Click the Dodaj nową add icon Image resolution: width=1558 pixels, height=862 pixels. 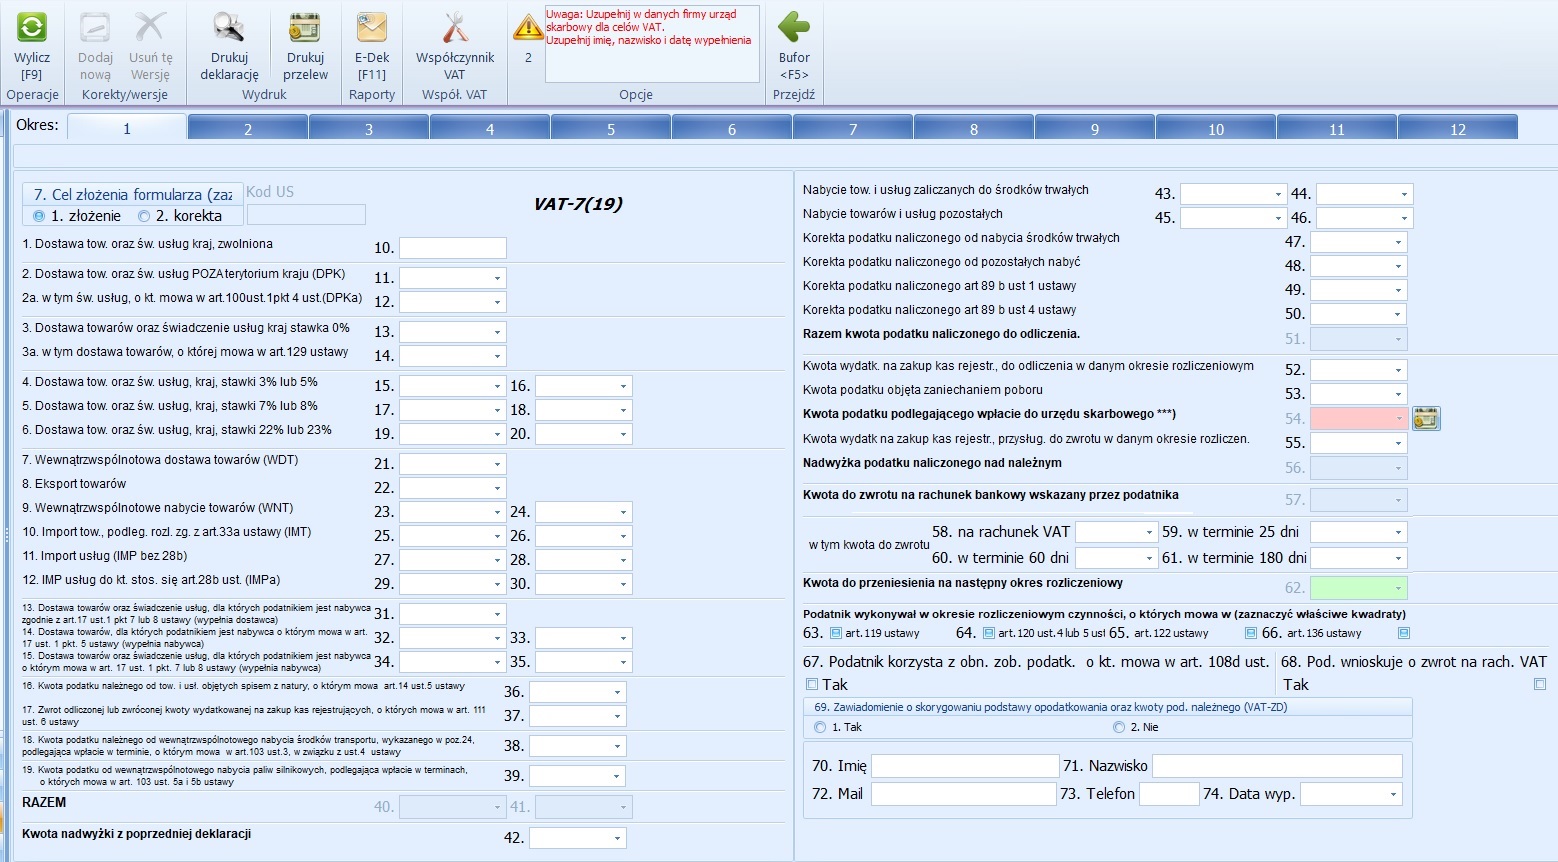click(x=95, y=27)
